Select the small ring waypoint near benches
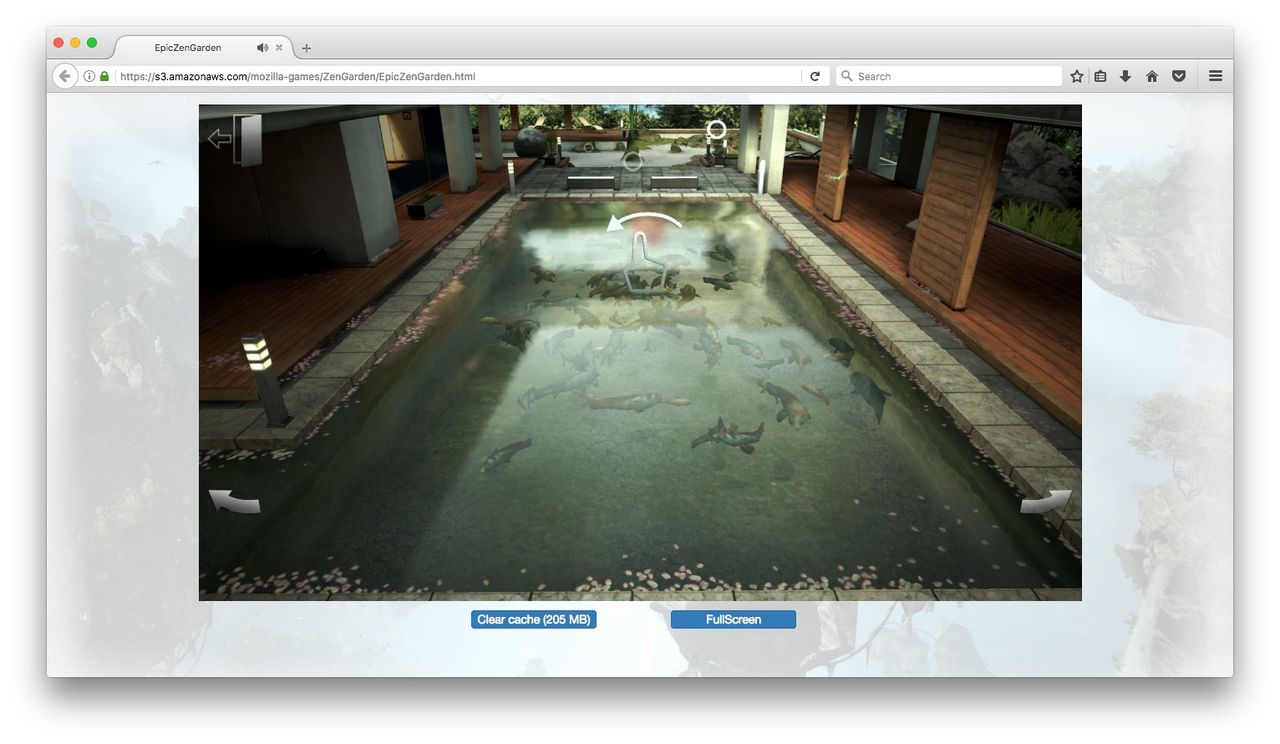1280x744 pixels. tap(632, 161)
